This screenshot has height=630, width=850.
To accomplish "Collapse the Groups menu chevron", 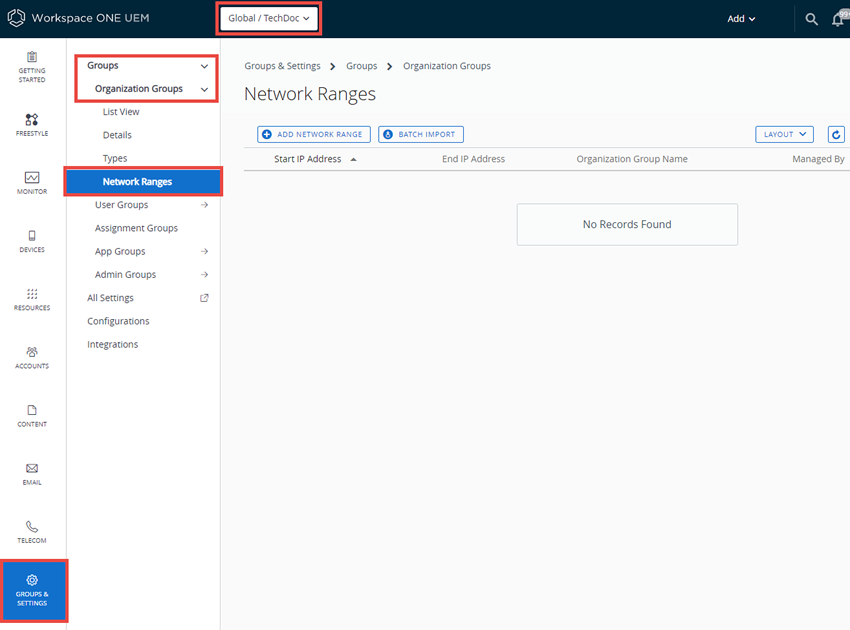I will tap(204, 66).
